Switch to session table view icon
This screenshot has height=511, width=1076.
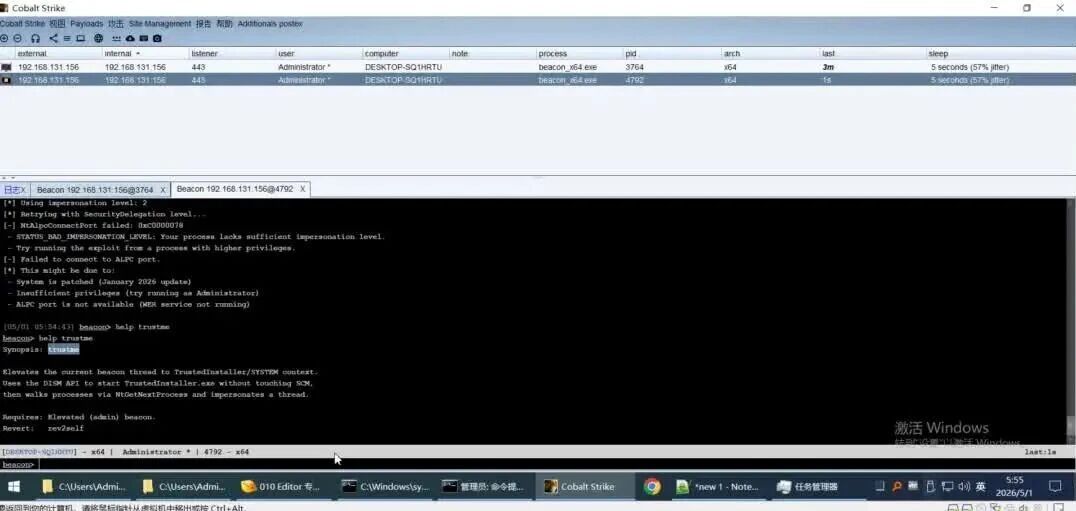point(67,38)
